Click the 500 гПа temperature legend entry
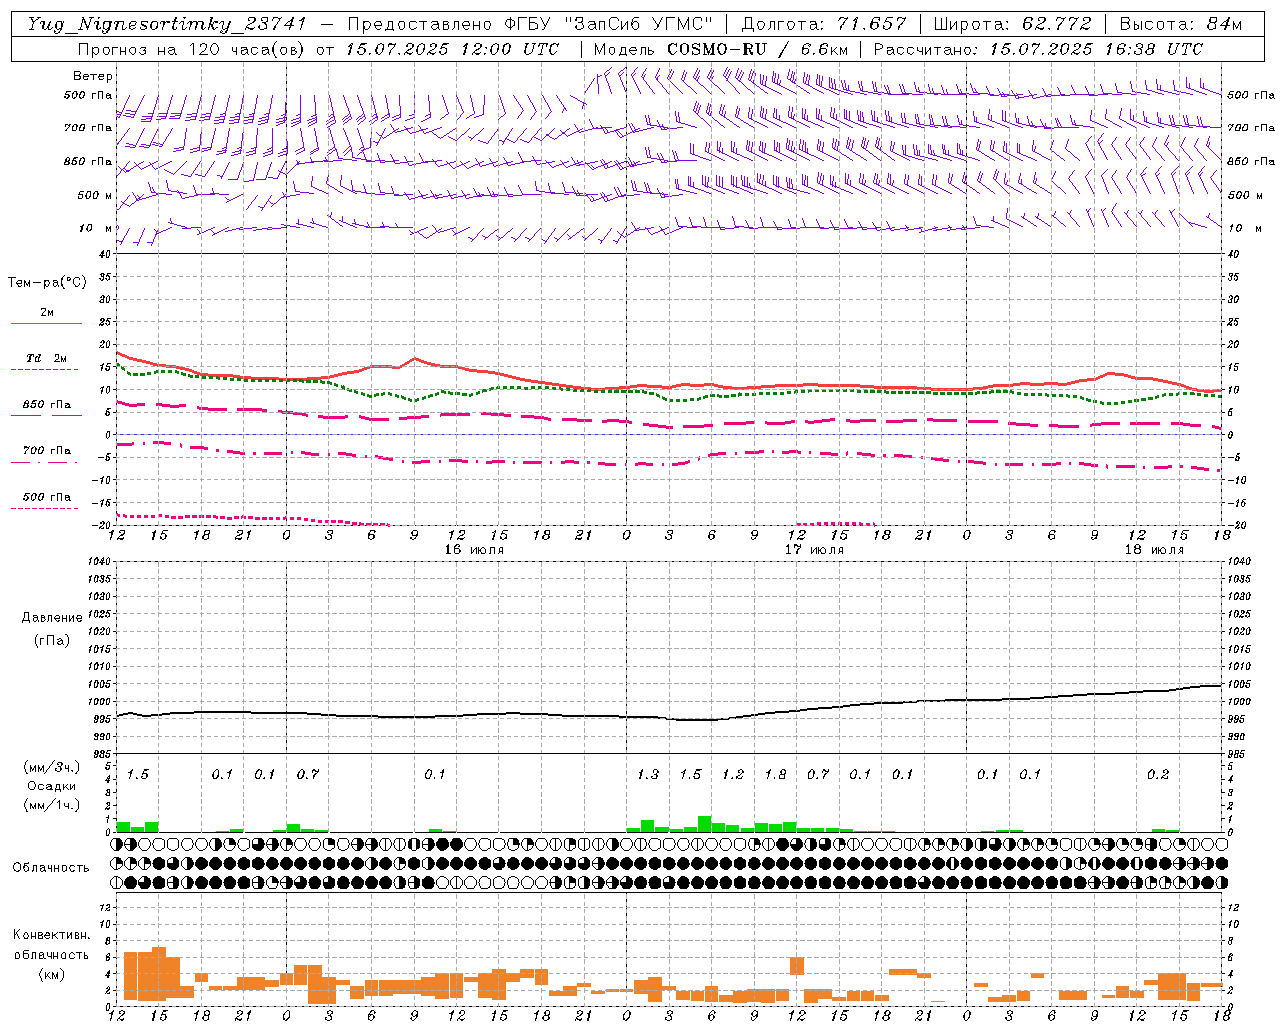1280x1024 pixels. tap(46, 497)
